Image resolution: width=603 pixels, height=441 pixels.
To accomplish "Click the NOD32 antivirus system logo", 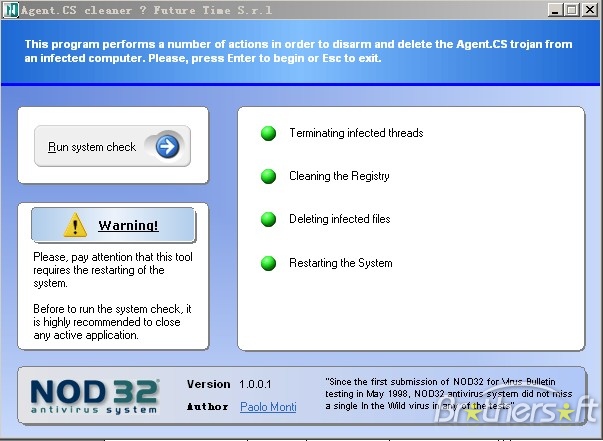I will point(95,396).
